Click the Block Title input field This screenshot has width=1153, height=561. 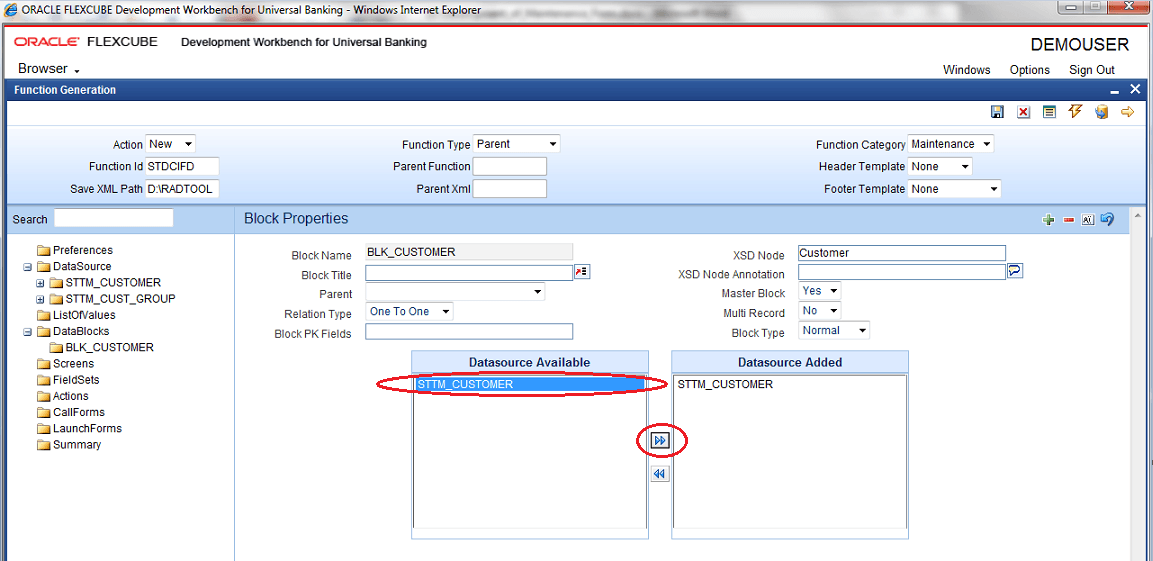click(x=469, y=273)
